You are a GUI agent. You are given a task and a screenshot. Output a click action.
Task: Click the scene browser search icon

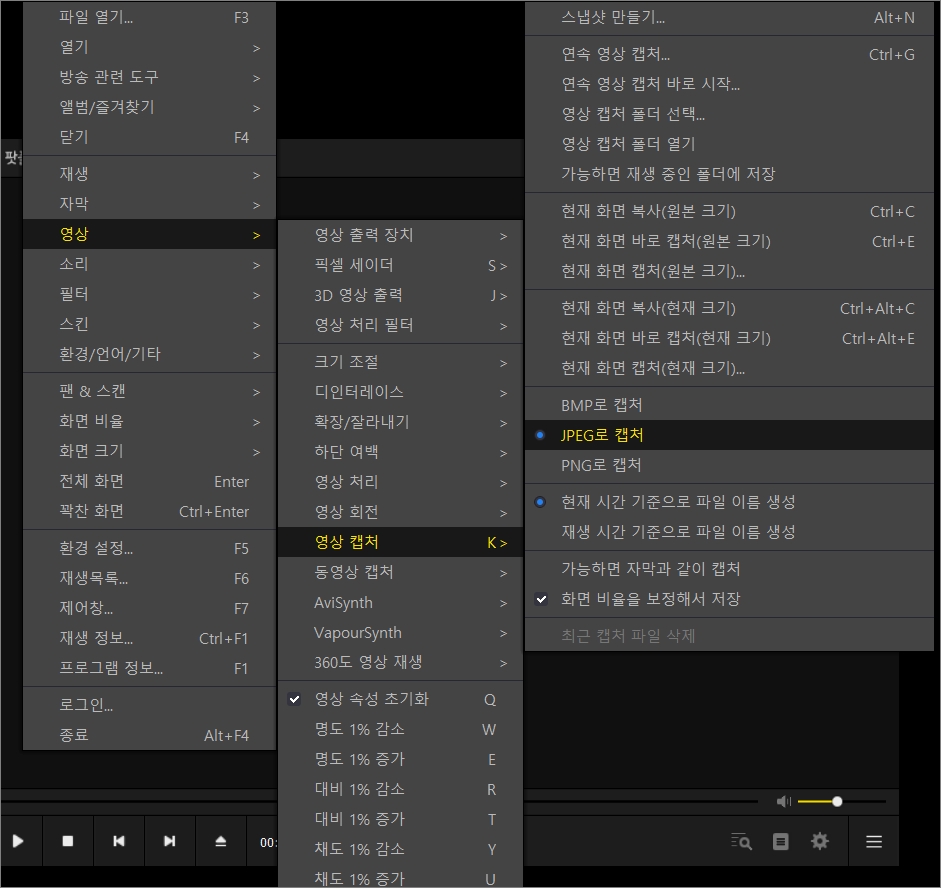[740, 841]
